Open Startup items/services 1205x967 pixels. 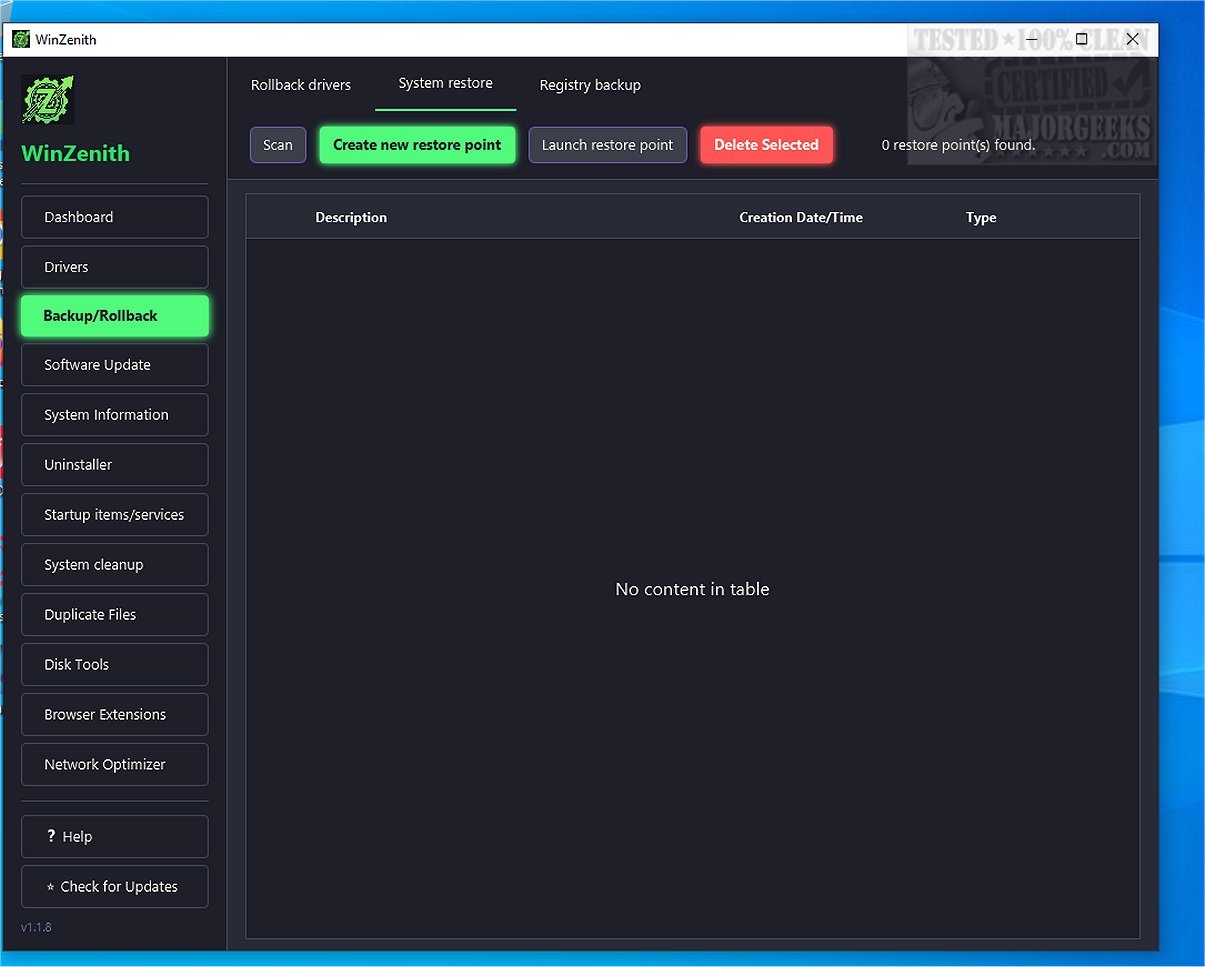(x=115, y=515)
